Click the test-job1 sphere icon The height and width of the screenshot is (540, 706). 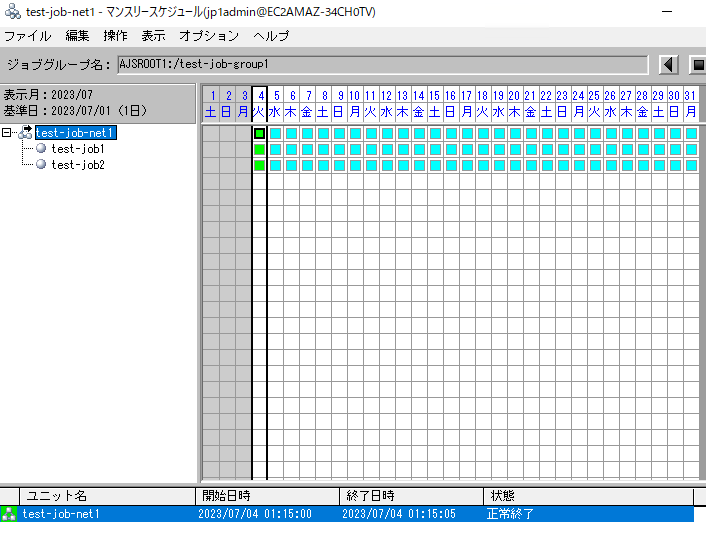(x=41, y=149)
